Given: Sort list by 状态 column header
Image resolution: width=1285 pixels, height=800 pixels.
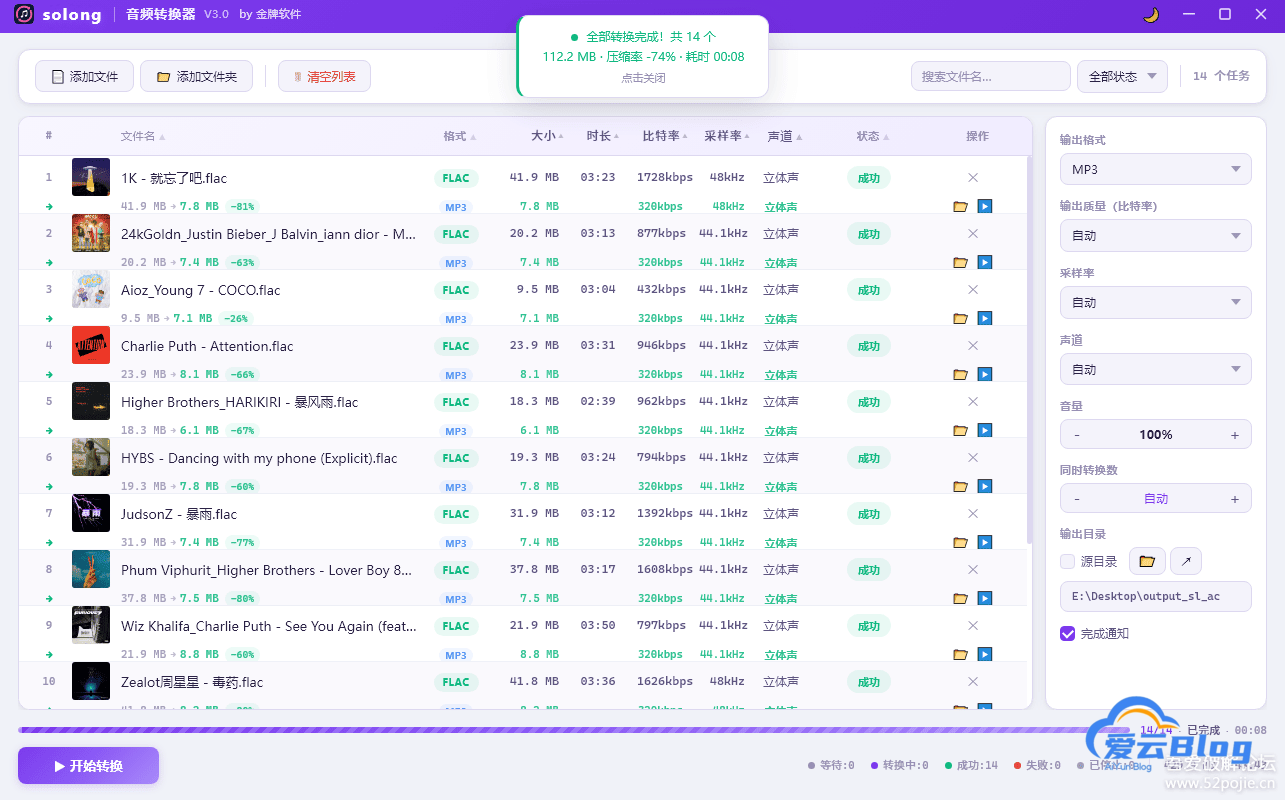Looking at the screenshot, I should (x=873, y=136).
